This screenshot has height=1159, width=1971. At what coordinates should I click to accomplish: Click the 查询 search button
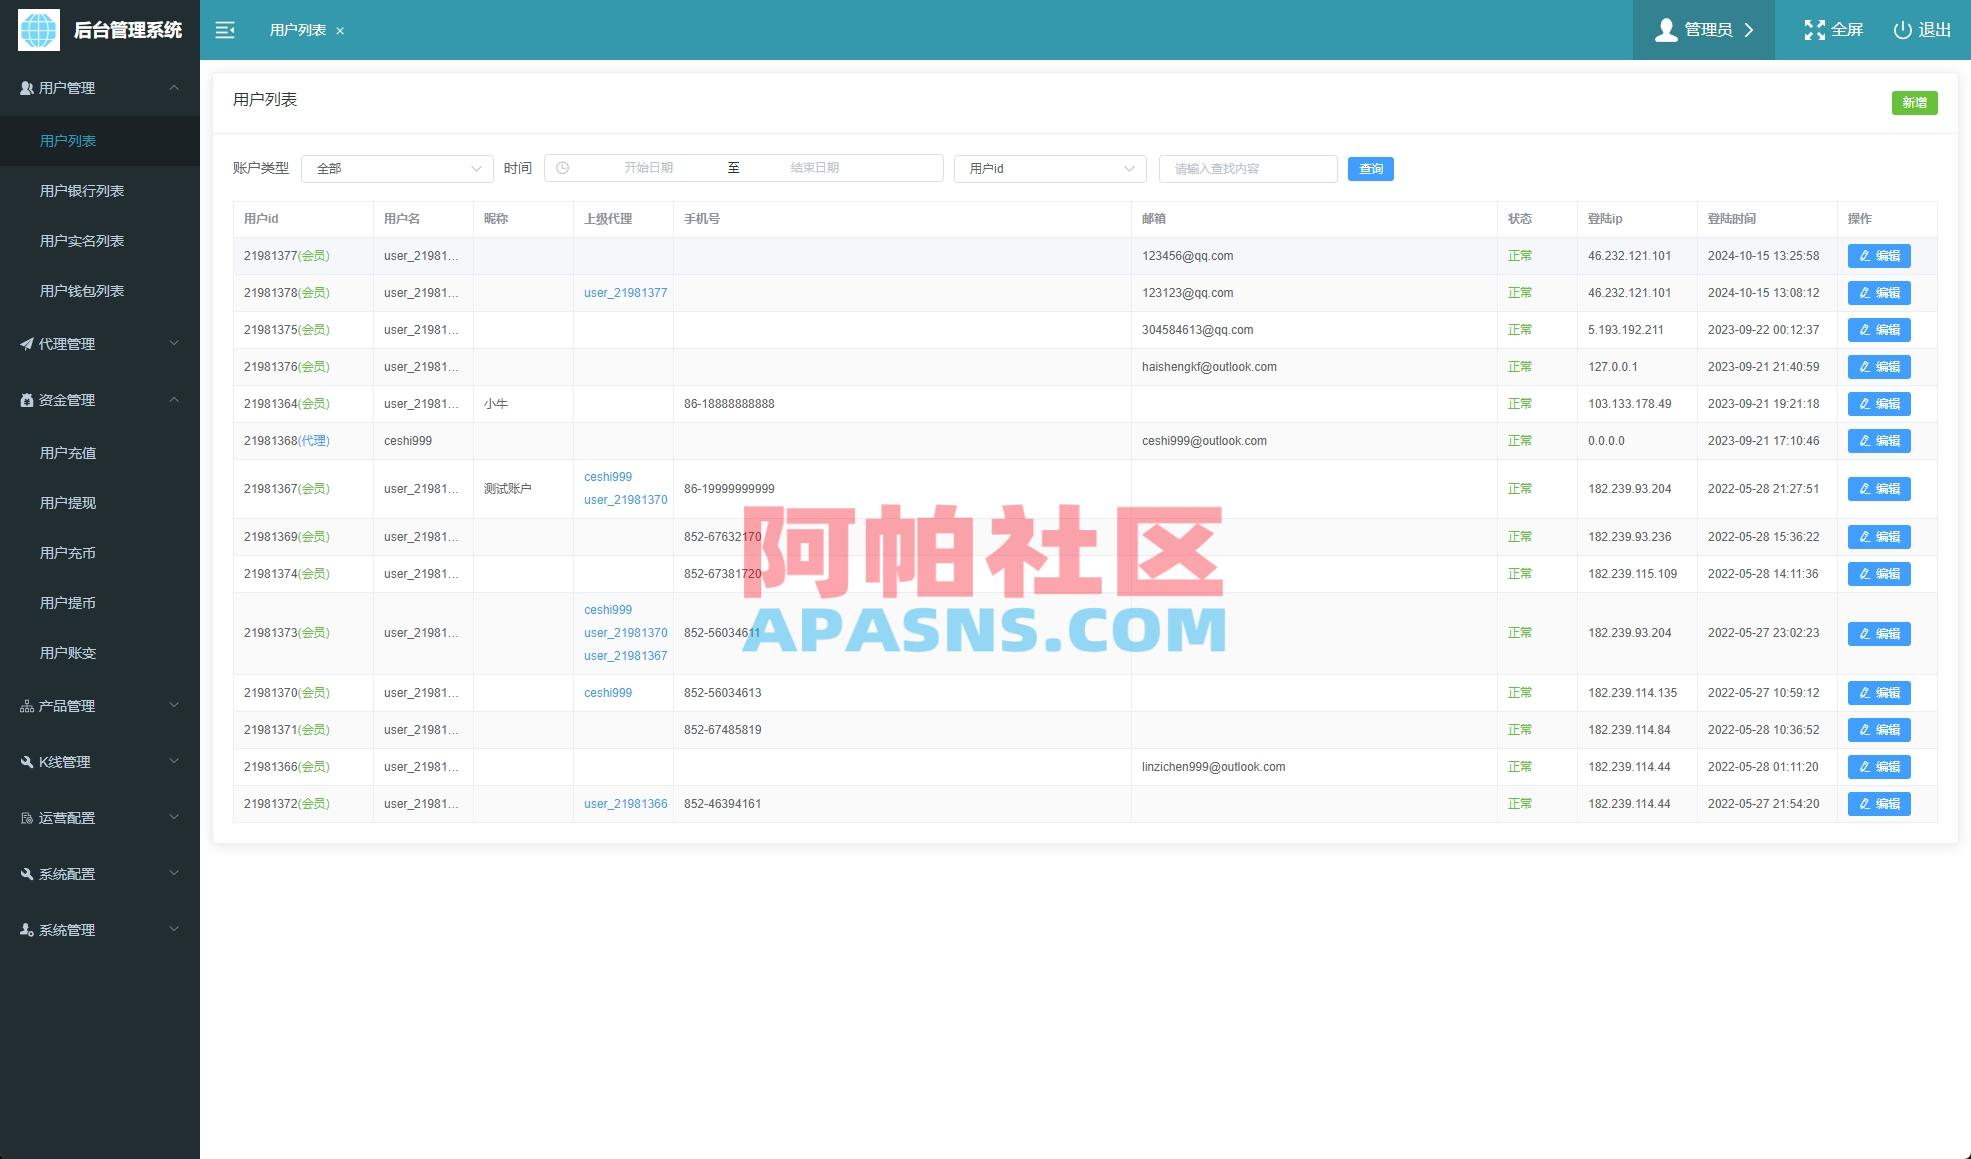[x=1370, y=168]
